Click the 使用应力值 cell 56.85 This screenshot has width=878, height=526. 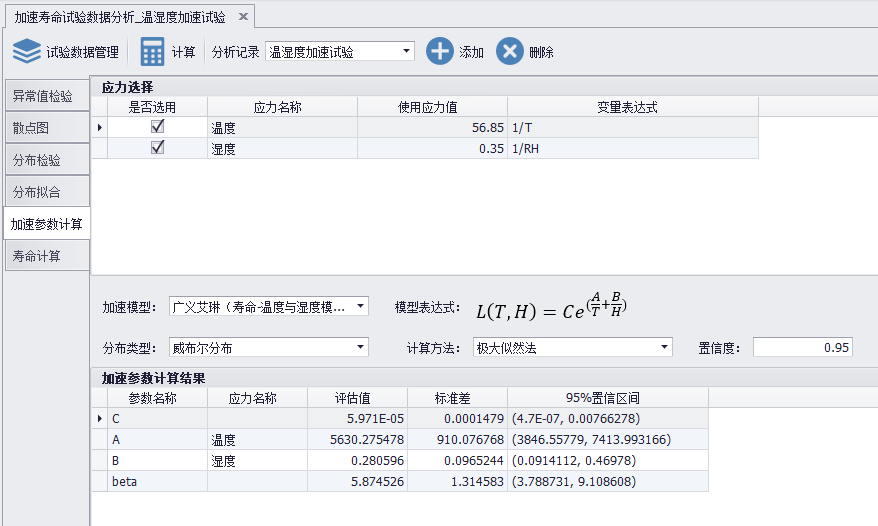pyautogui.click(x=432, y=128)
